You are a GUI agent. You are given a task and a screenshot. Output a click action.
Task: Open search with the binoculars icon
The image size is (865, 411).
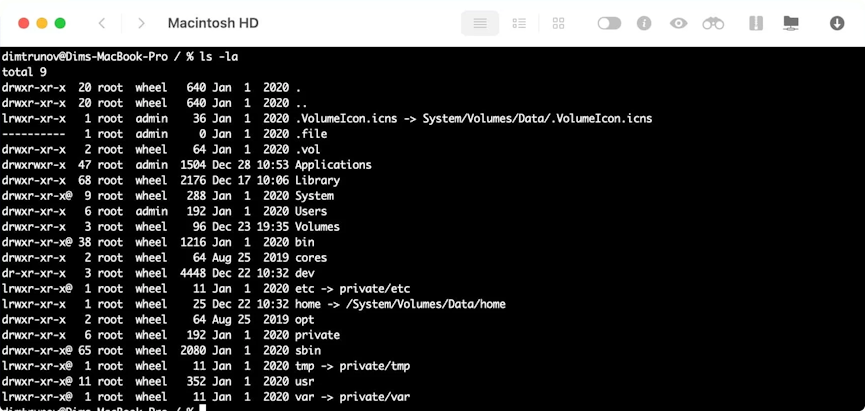coord(713,23)
